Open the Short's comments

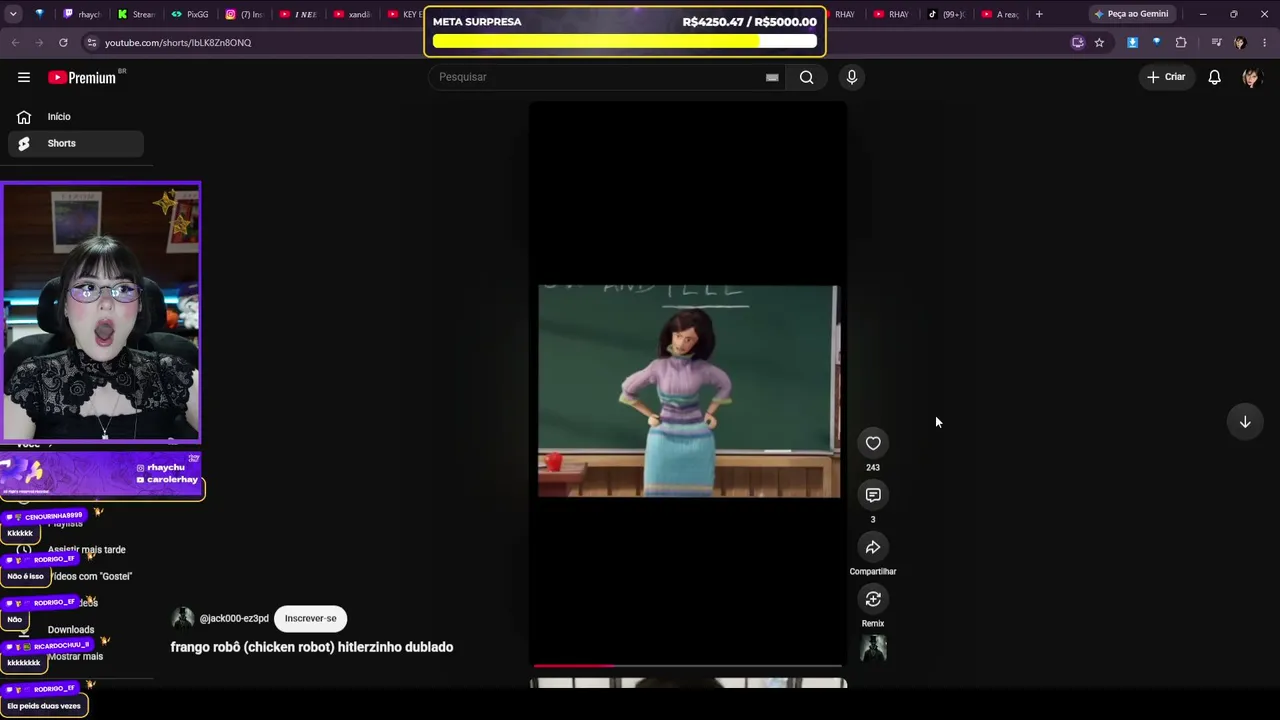873,495
